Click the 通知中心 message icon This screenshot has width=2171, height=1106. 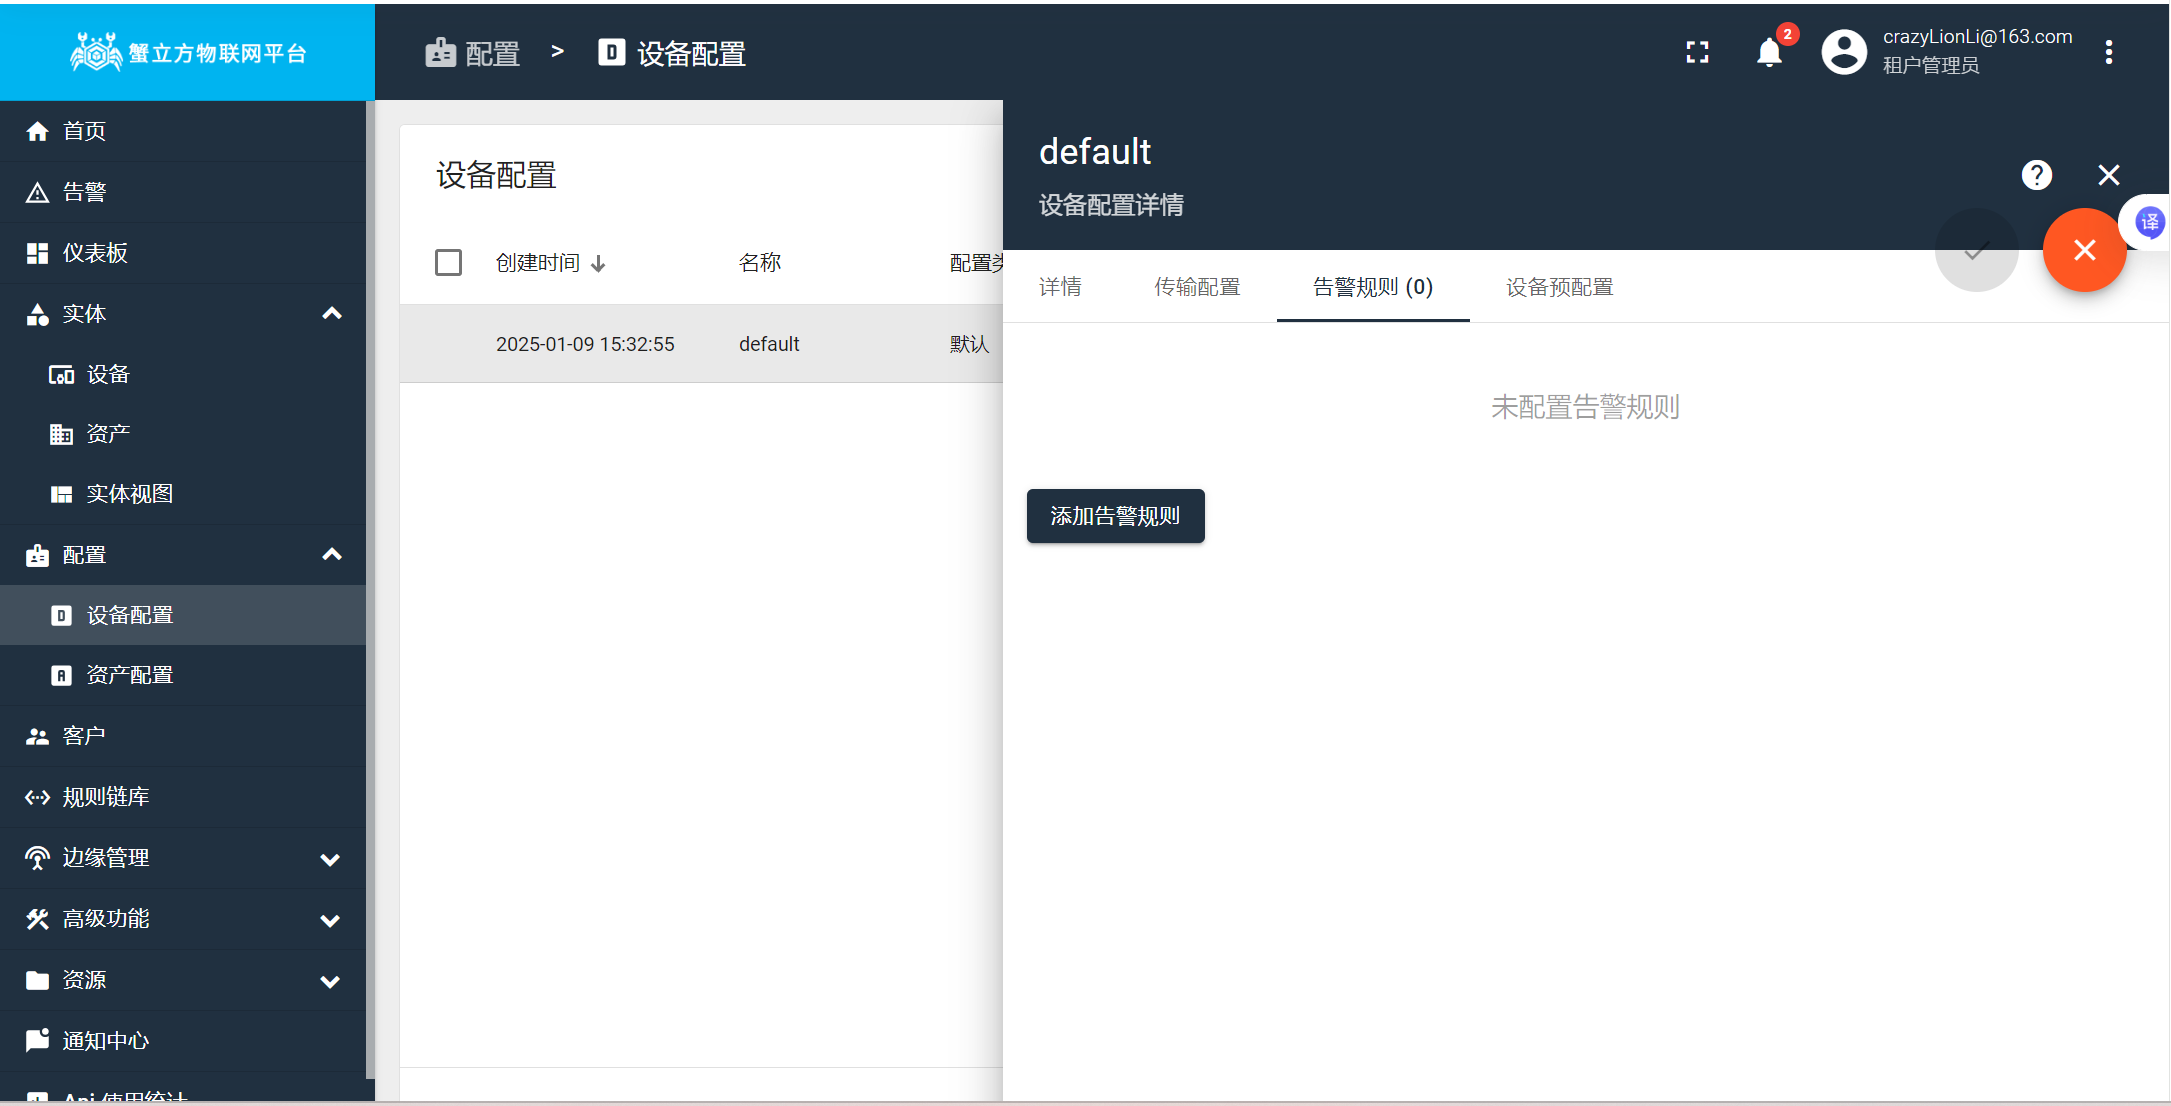(38, 1041)
